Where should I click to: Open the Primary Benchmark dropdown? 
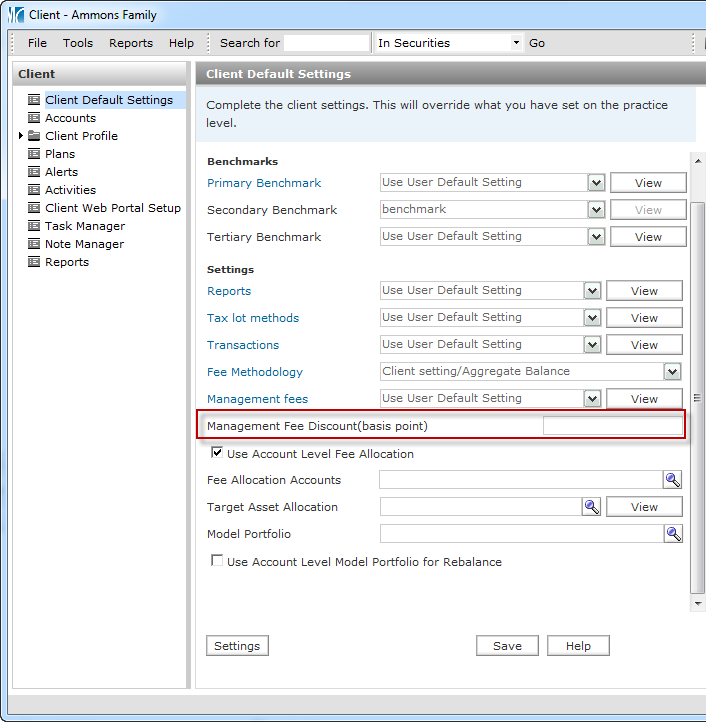click(x=596, y=183)
